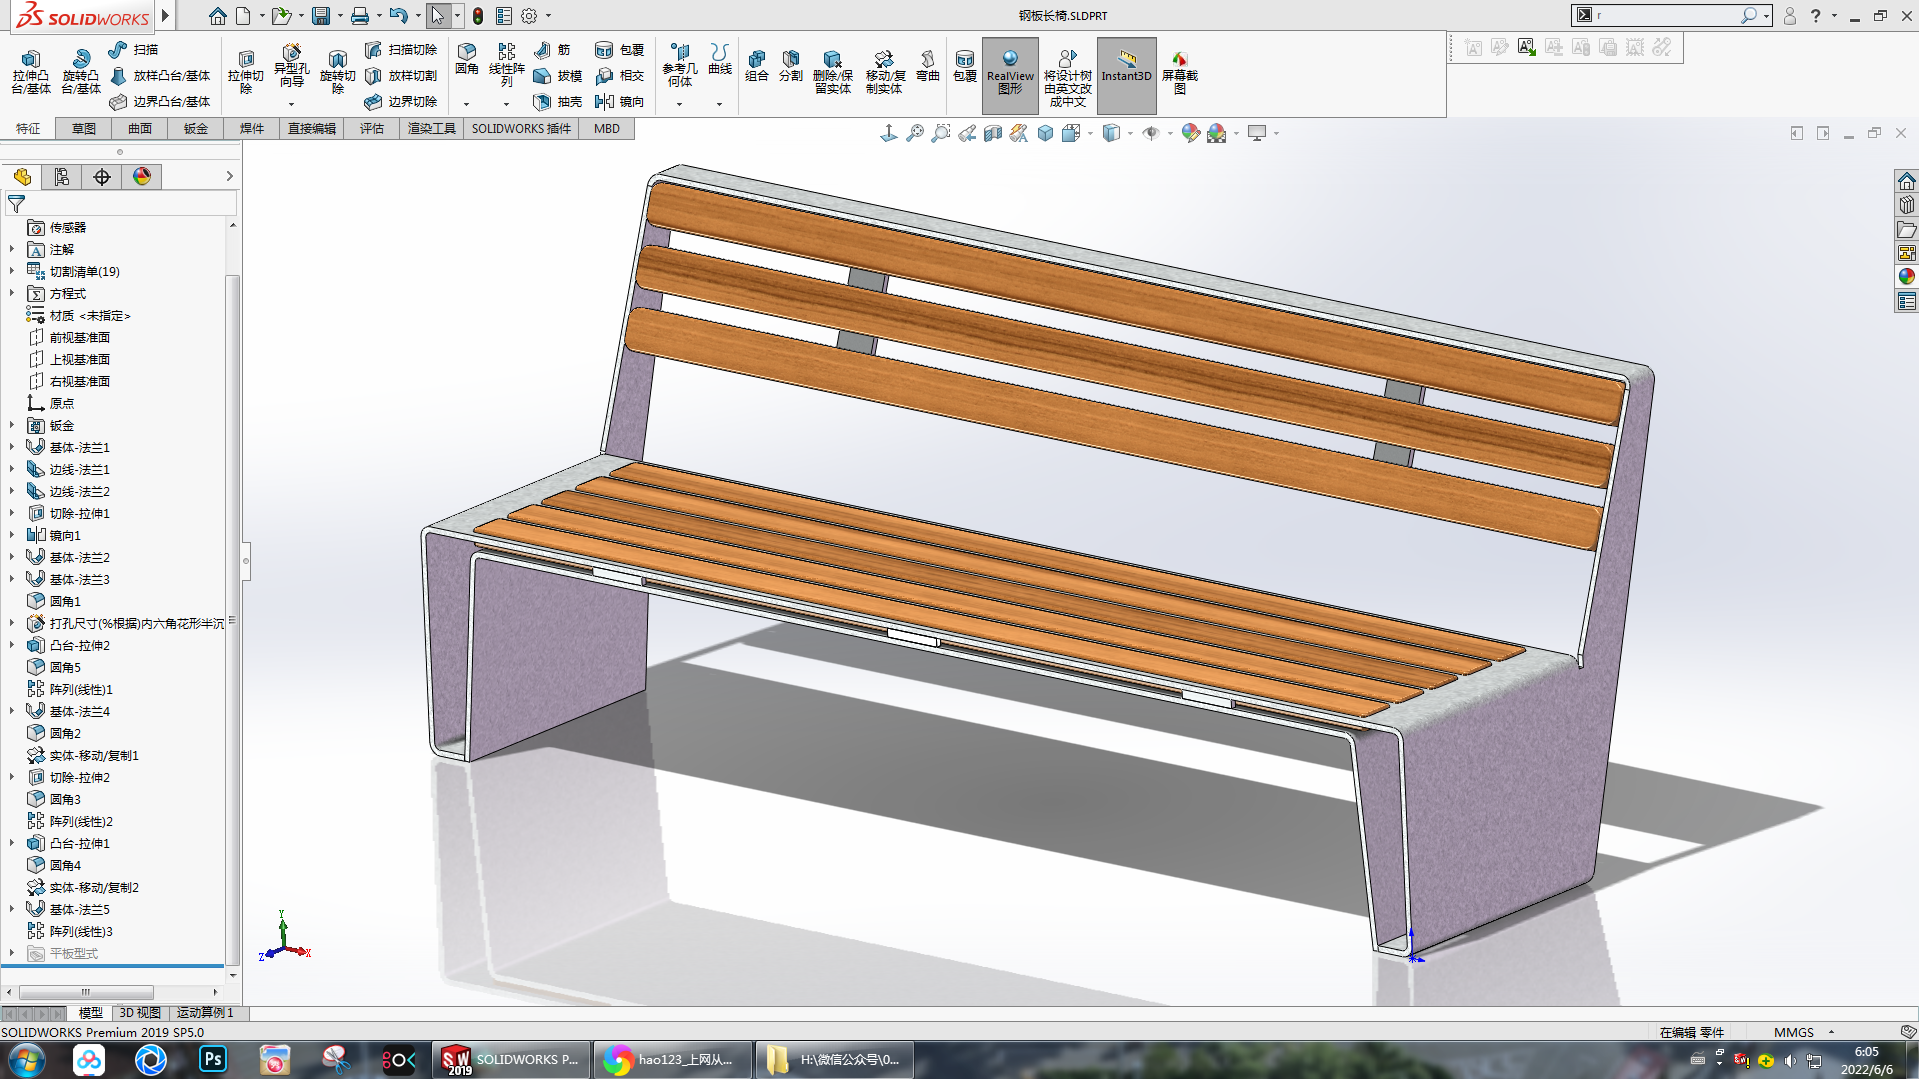This screenshot has width=1919, height=1079.
Task: Open the 线性阵列 pattern dropdown arrow
Action: point(506,104)
